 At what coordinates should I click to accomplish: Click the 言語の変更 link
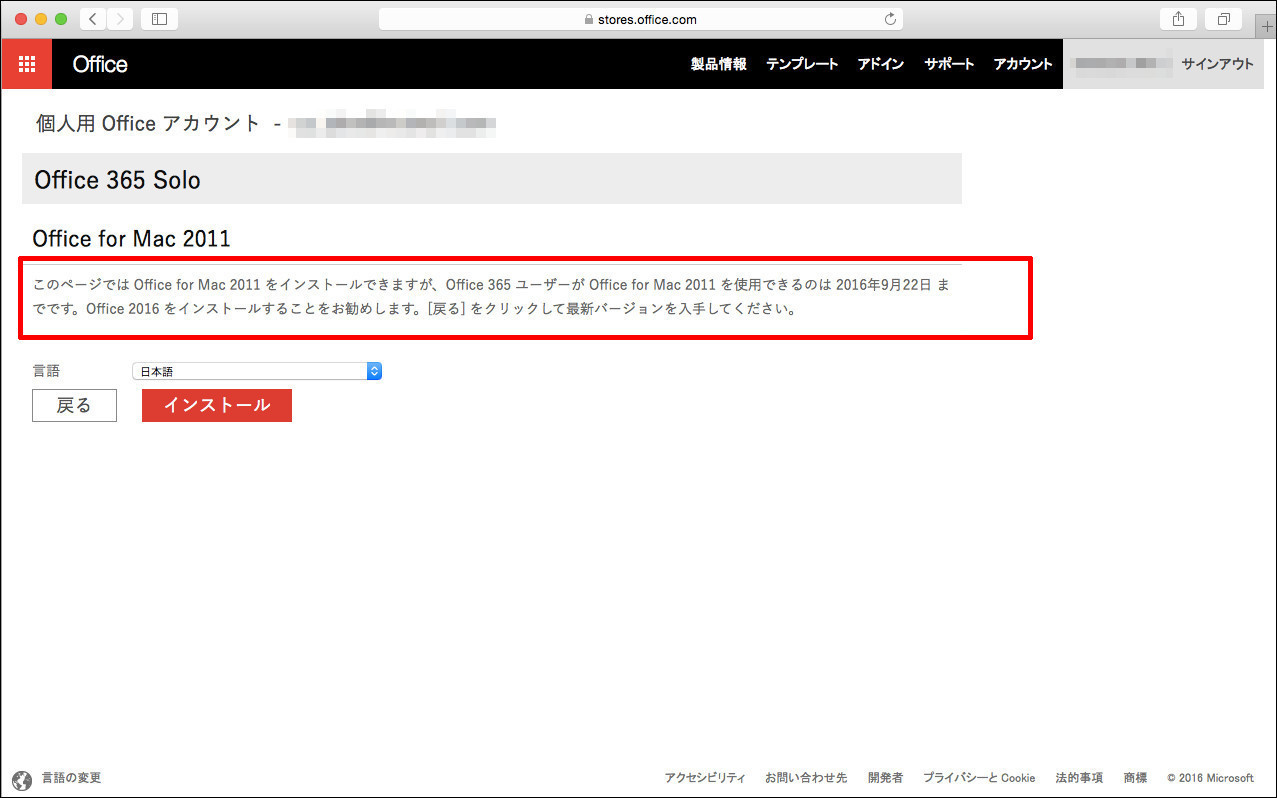[71, 778]
